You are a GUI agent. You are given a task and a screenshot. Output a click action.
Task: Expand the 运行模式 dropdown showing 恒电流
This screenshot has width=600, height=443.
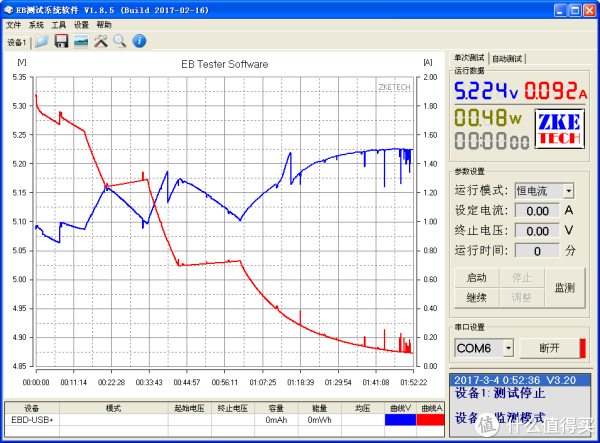pyautogui.click(x=569, y=191)
